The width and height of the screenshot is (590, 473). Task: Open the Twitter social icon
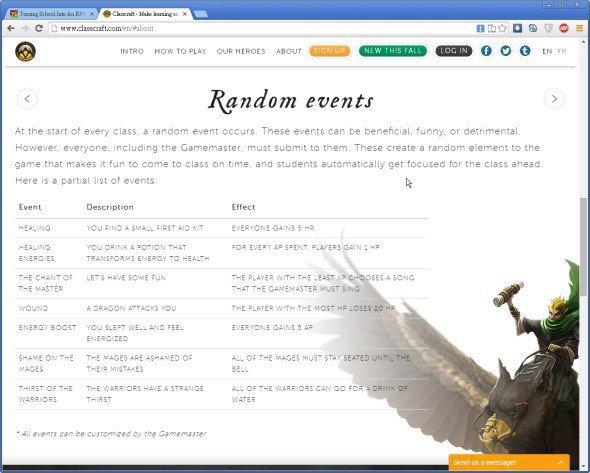coord(506,51)
